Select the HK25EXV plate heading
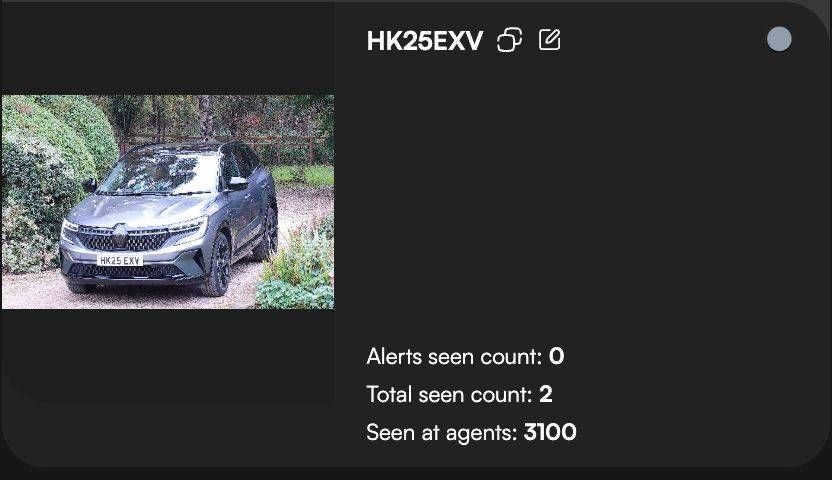This screenshot has height=480, width=832. click(x=424, y=41)
